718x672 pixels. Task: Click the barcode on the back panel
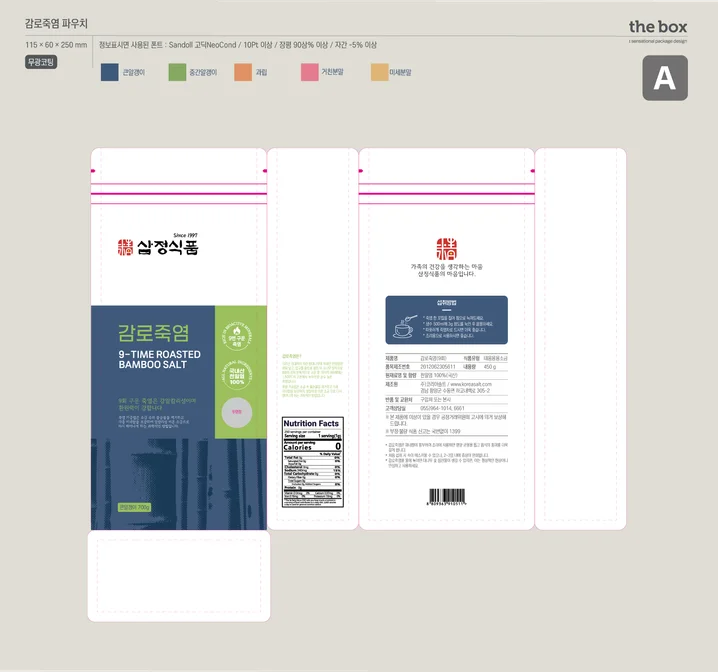(x=446, y=497)
